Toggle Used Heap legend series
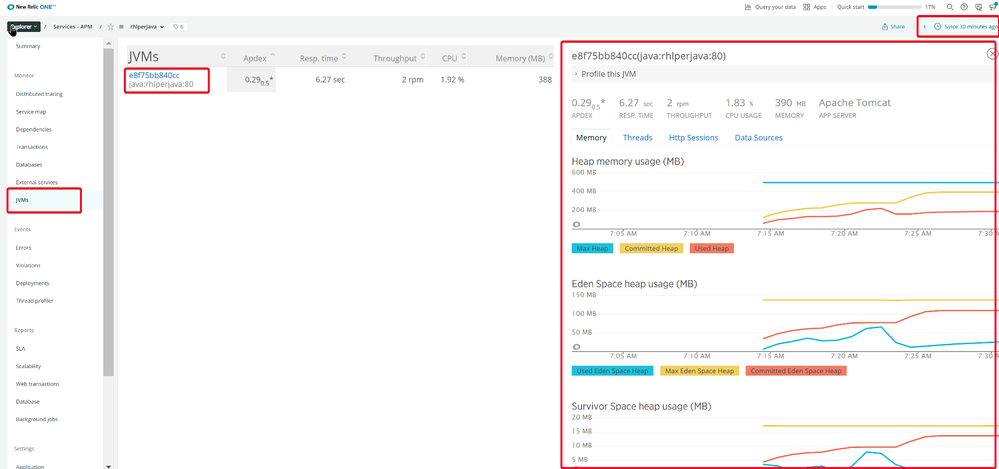The image size is (999, 469). (711, 249)
